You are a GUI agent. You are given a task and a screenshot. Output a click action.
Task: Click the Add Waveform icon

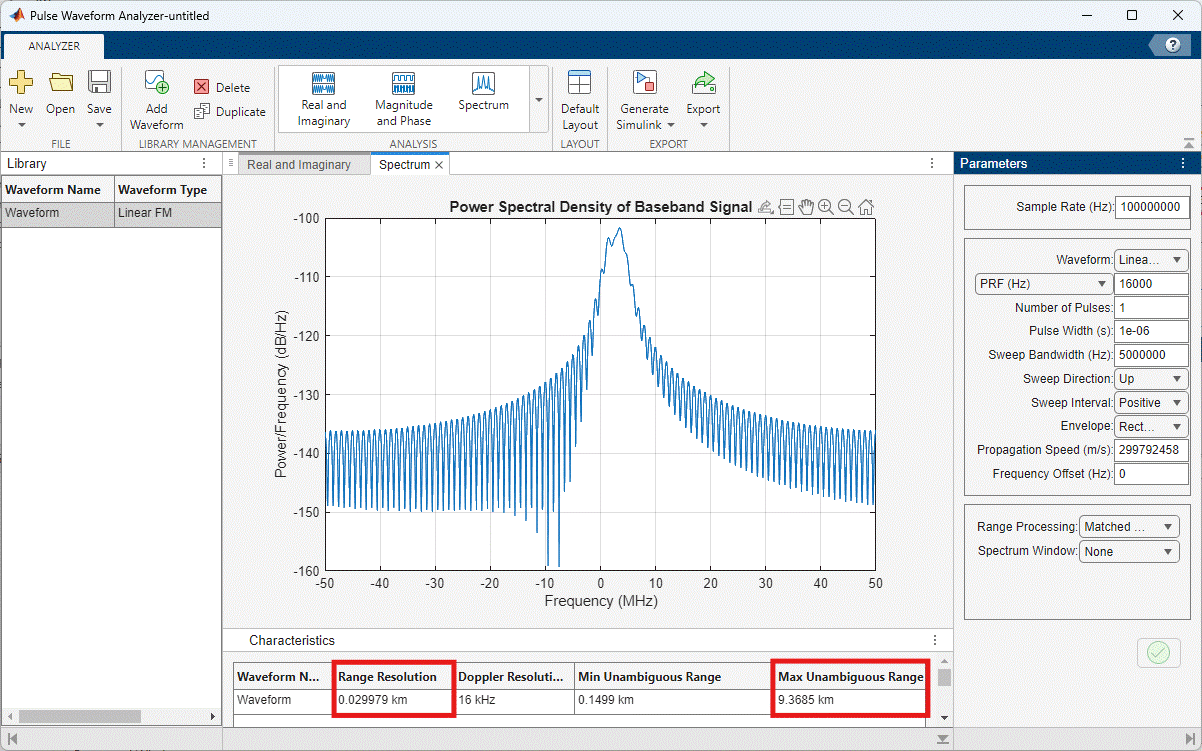point(156,85)
